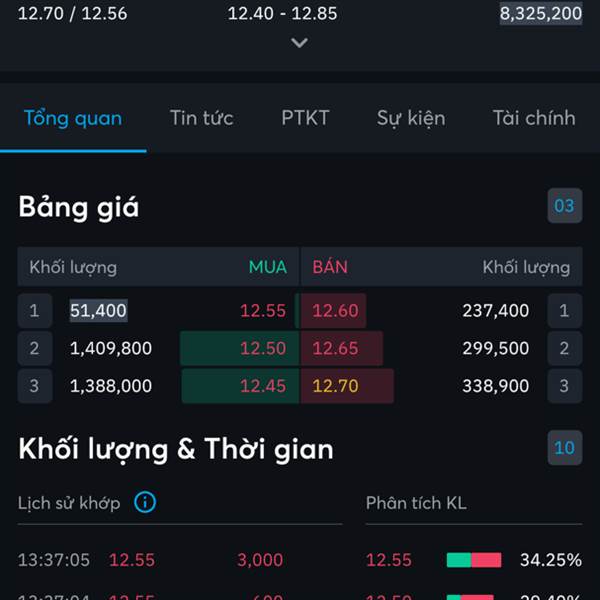Change the Khối lượng & Thời gian count 10
600x600 pixels.
(x=564, y=448)
